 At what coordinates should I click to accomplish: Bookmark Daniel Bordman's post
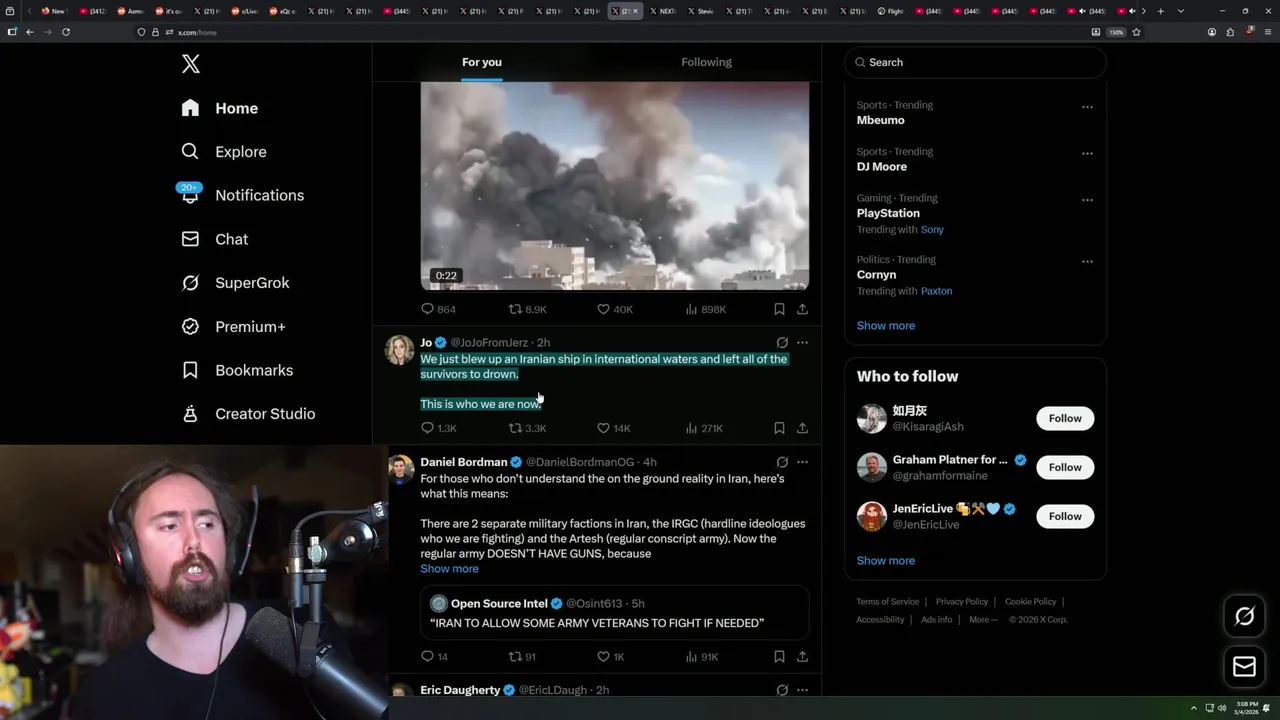click(779, 657)
